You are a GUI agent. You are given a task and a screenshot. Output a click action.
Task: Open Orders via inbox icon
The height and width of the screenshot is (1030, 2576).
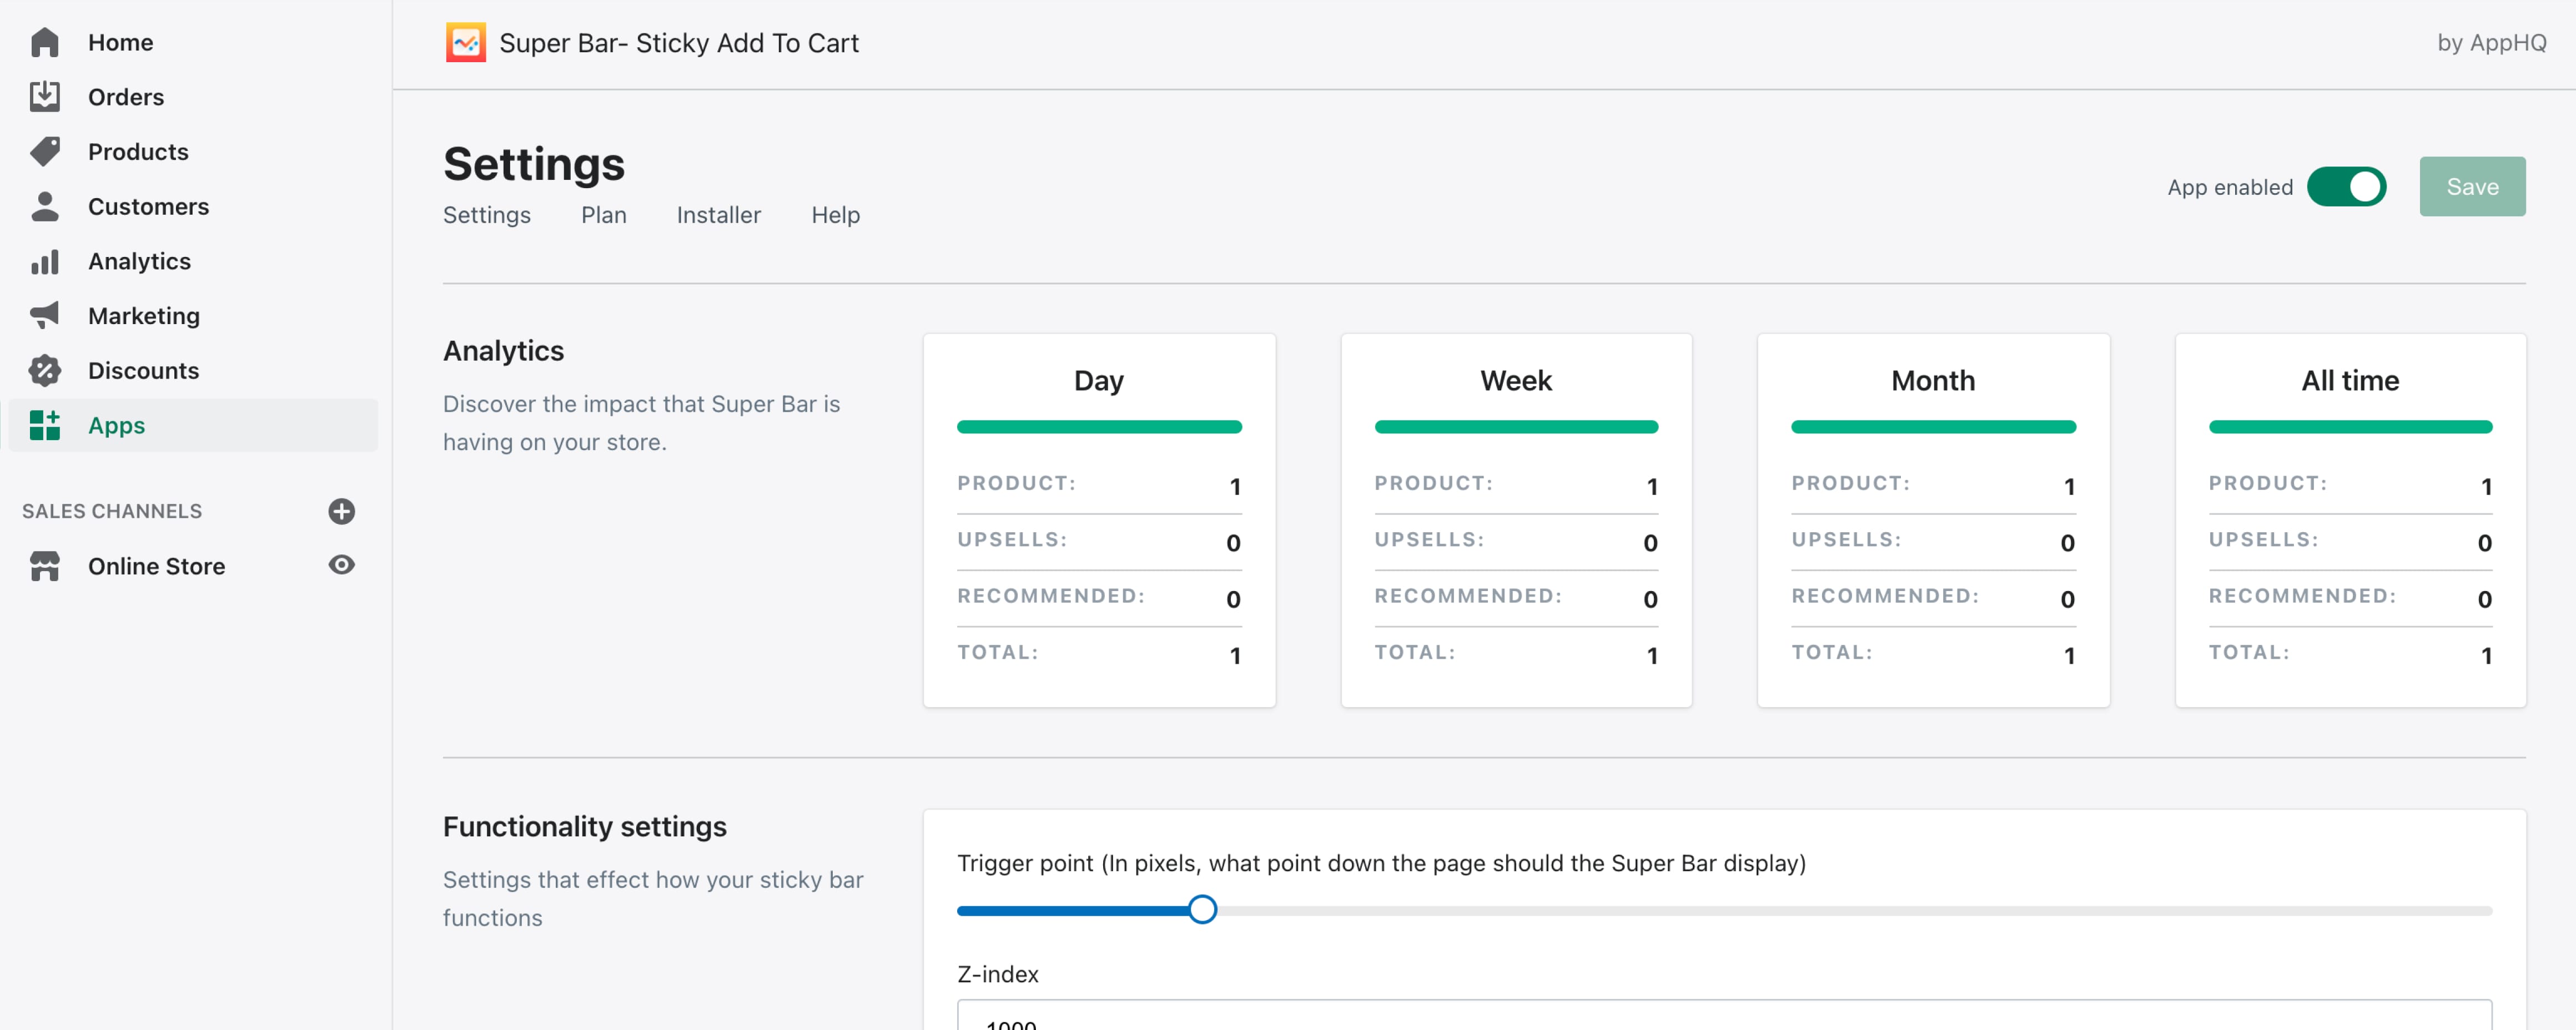coord(44,97)
